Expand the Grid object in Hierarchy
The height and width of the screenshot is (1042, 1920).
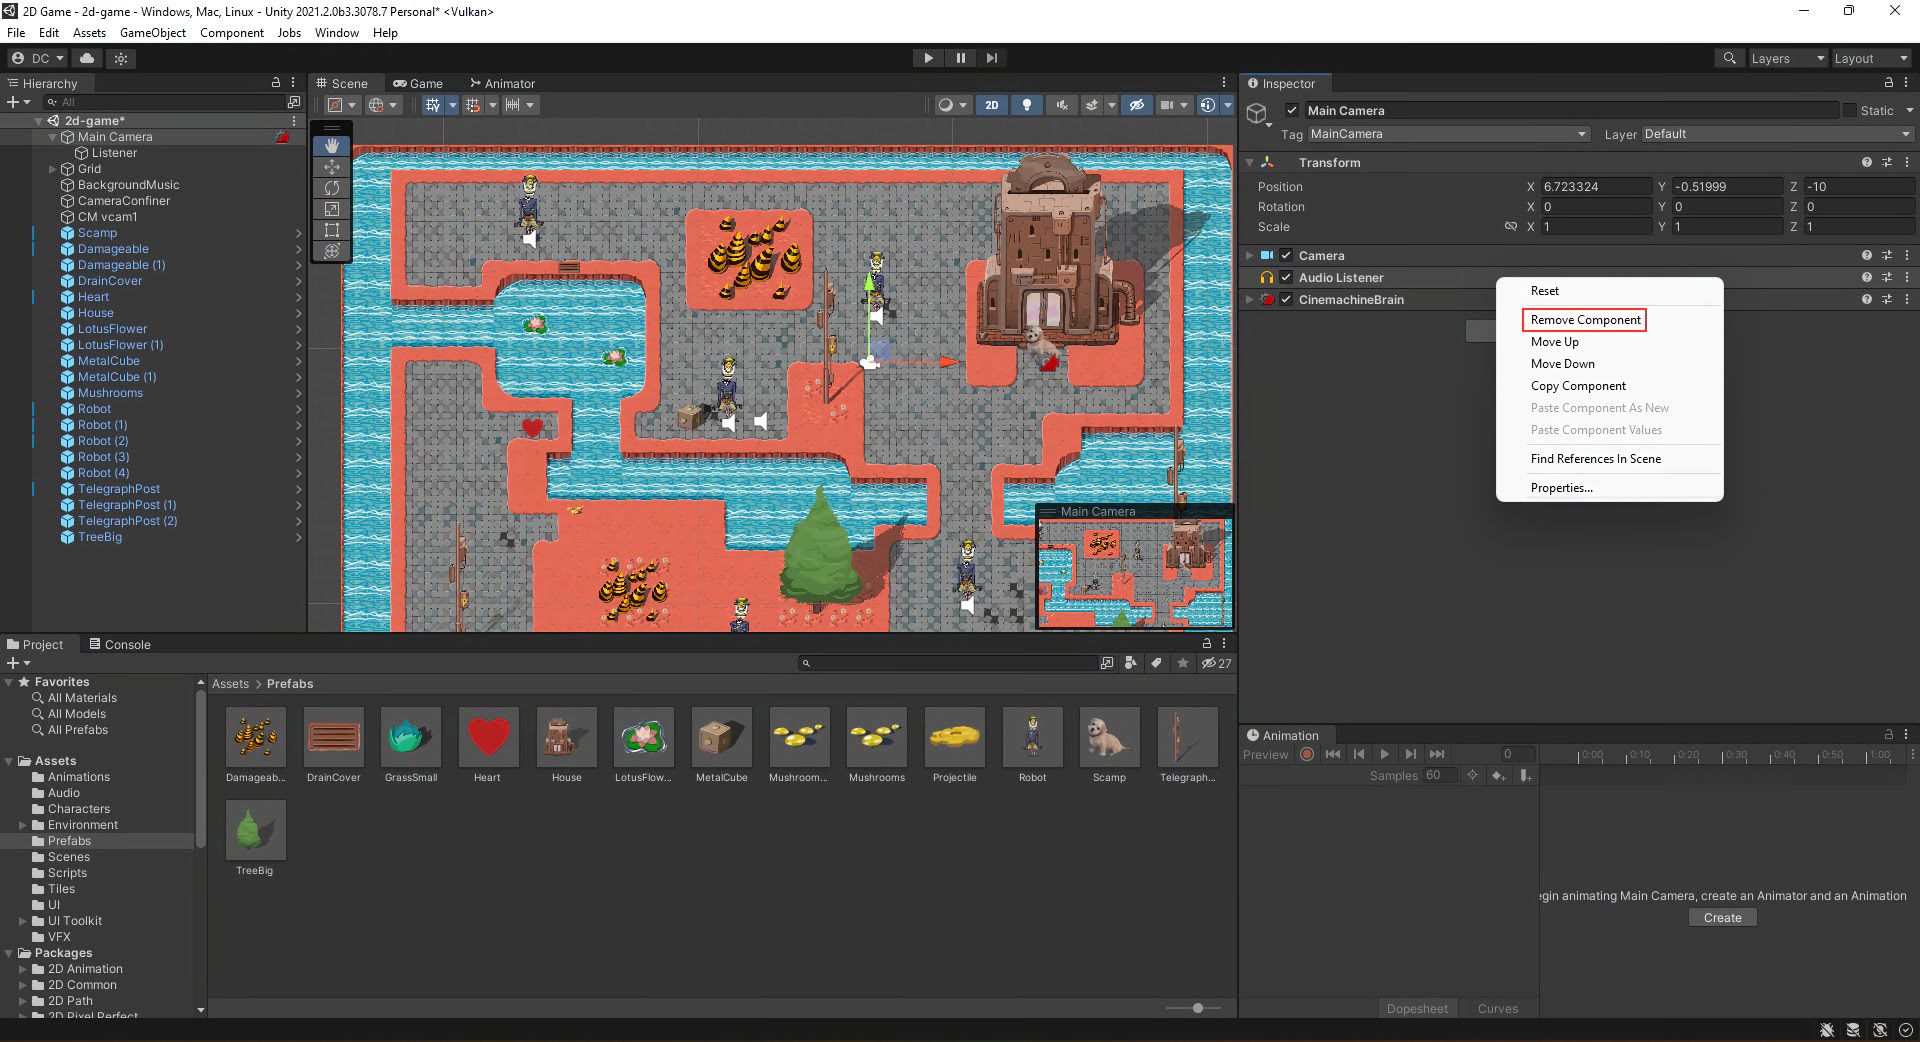point(53,169)
